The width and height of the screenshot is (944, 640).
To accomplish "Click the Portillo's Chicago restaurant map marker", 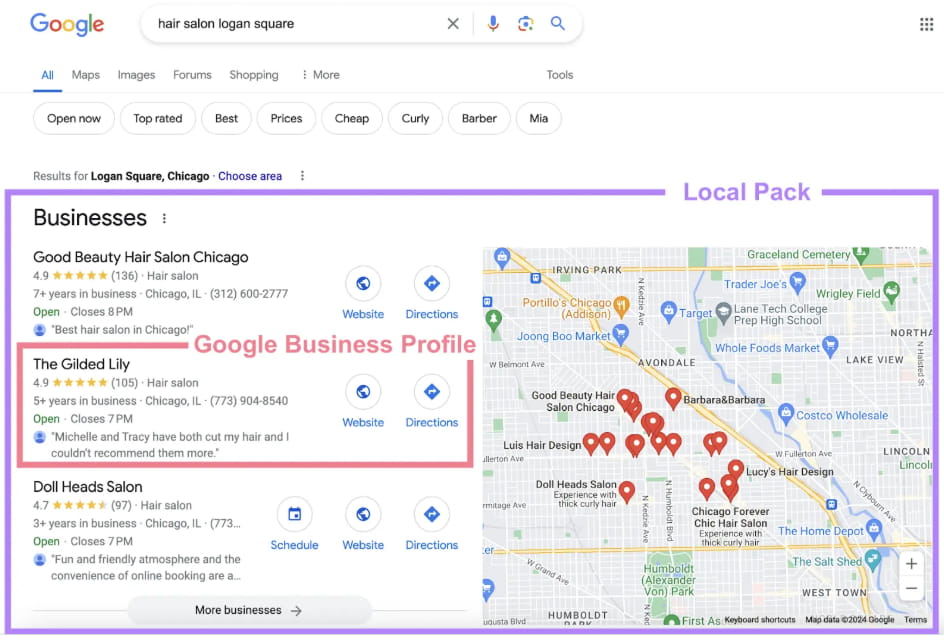I will pyautogui.click(x=621, y=306).
